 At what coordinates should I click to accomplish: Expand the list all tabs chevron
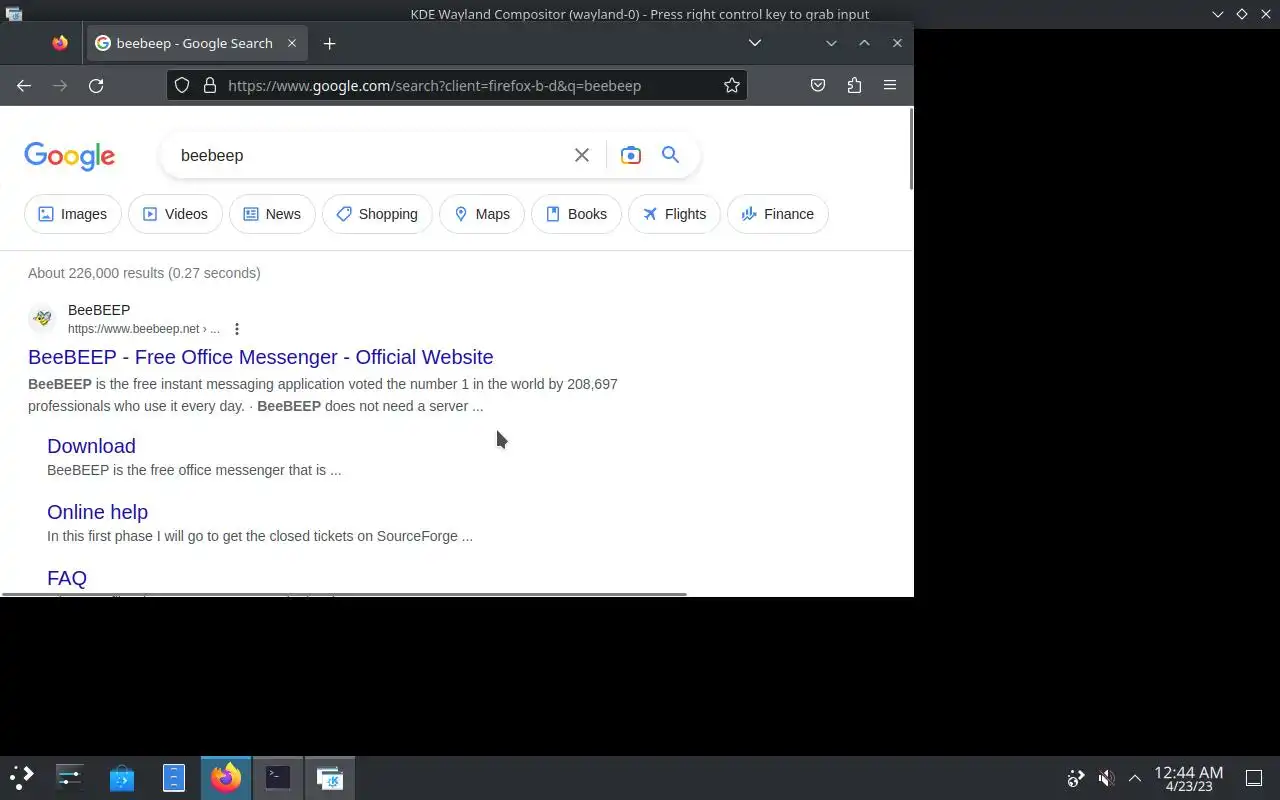pos(755,43)
